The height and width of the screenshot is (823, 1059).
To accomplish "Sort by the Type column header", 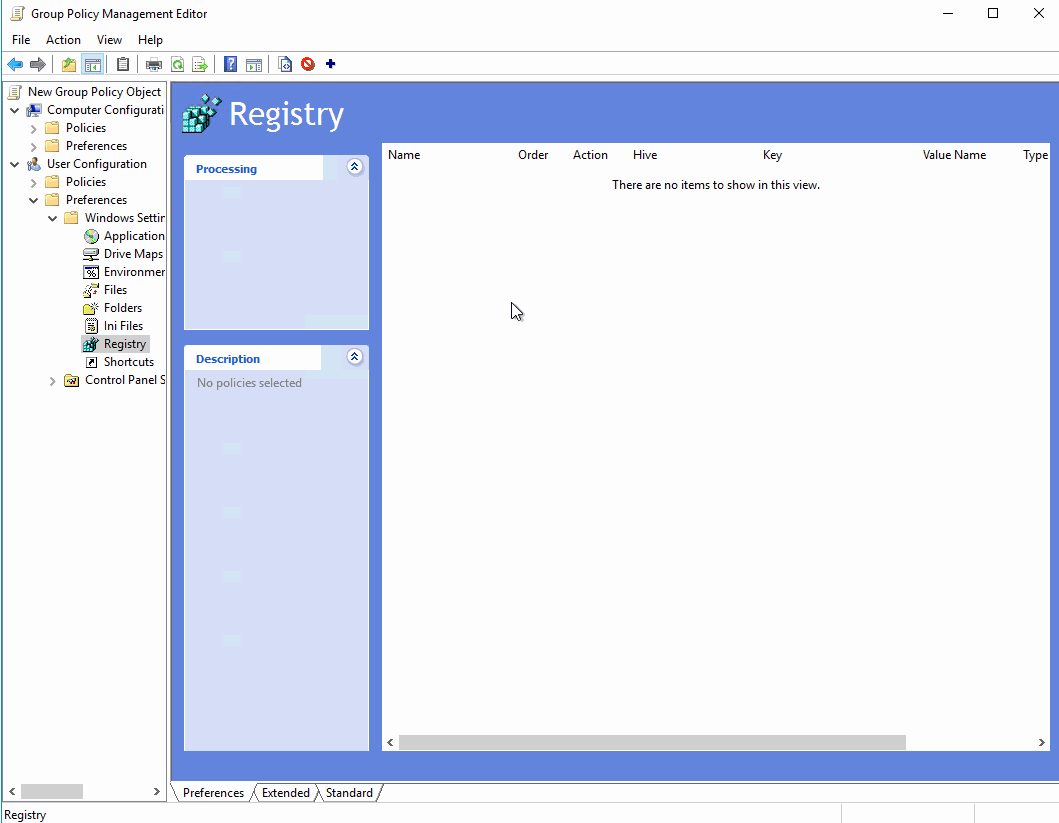I will click(1035, 155).
